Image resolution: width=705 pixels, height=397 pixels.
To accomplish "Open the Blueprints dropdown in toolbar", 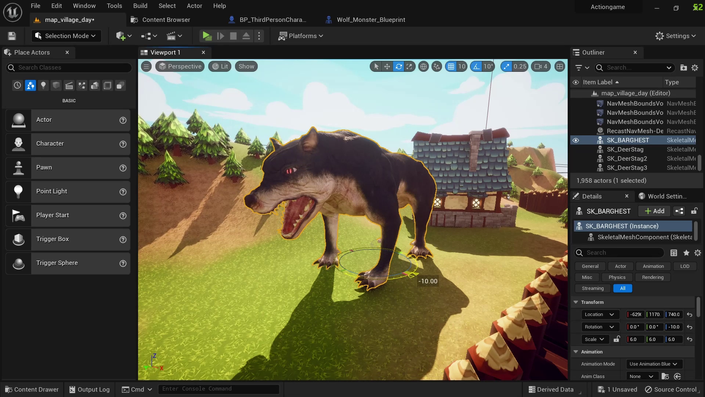I will (x=149, y=36).
